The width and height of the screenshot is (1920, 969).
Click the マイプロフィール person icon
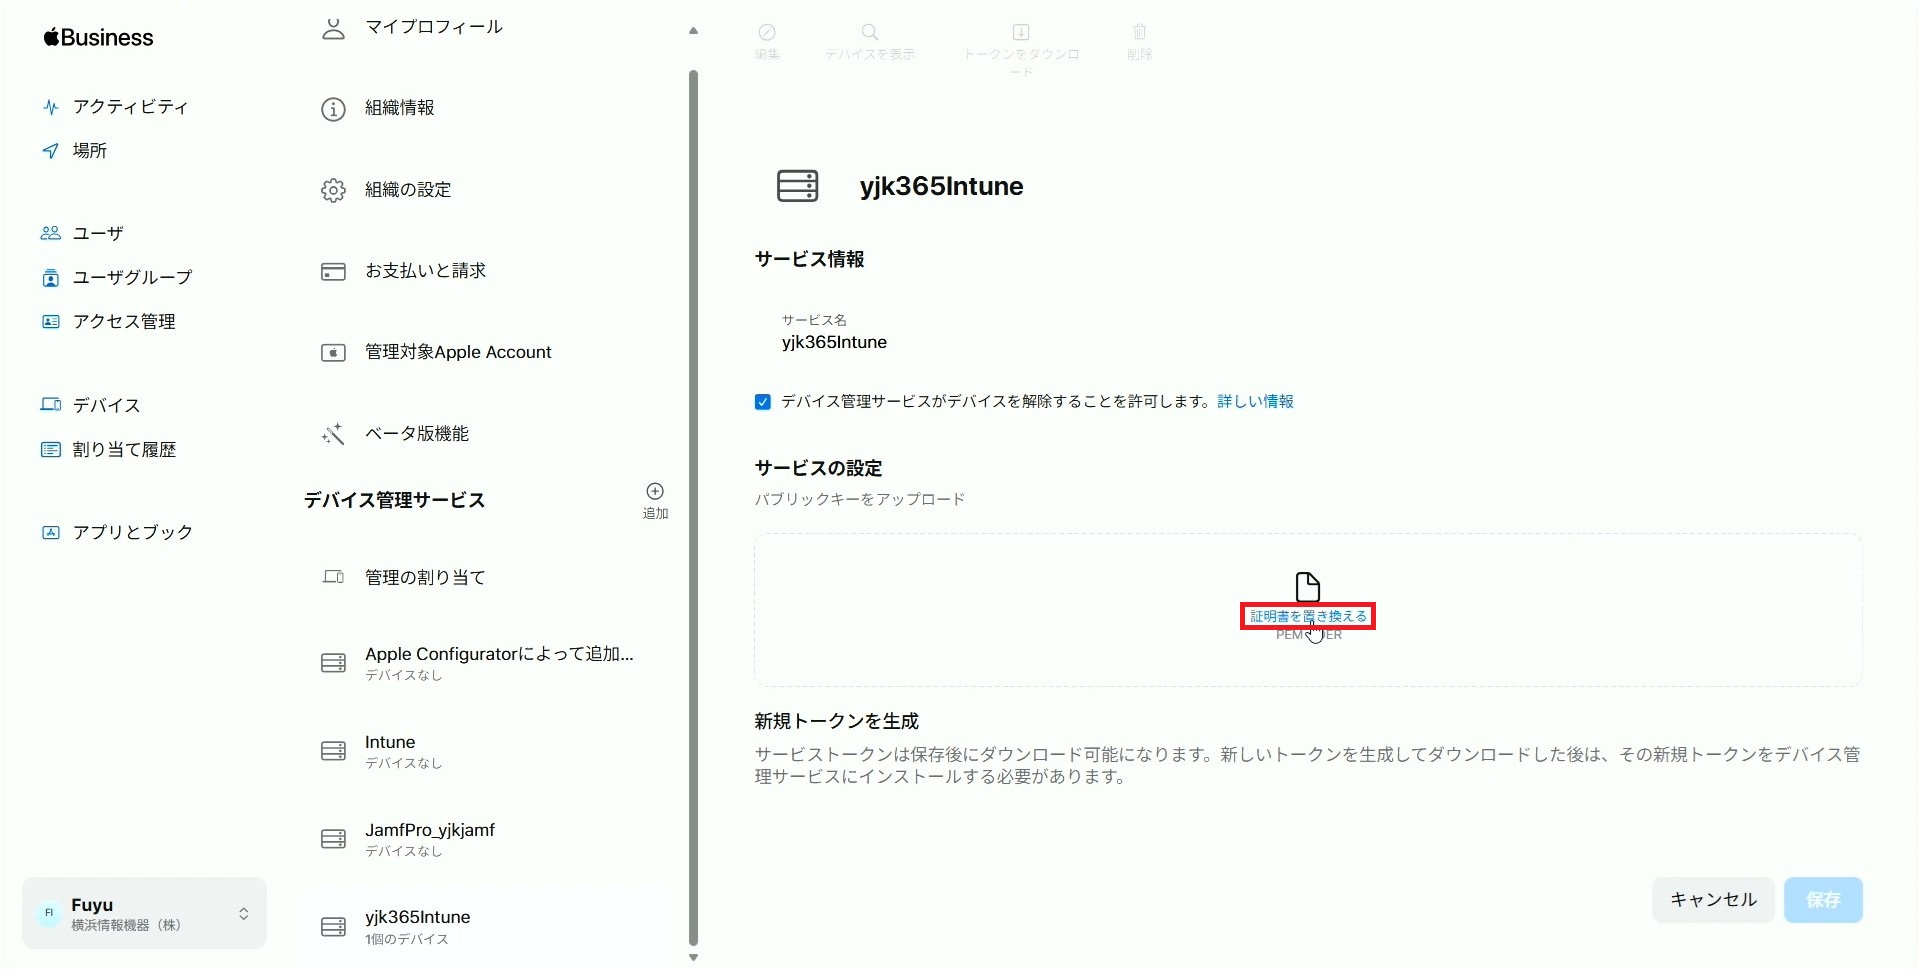pyautogui.click(x=333, y=28)
